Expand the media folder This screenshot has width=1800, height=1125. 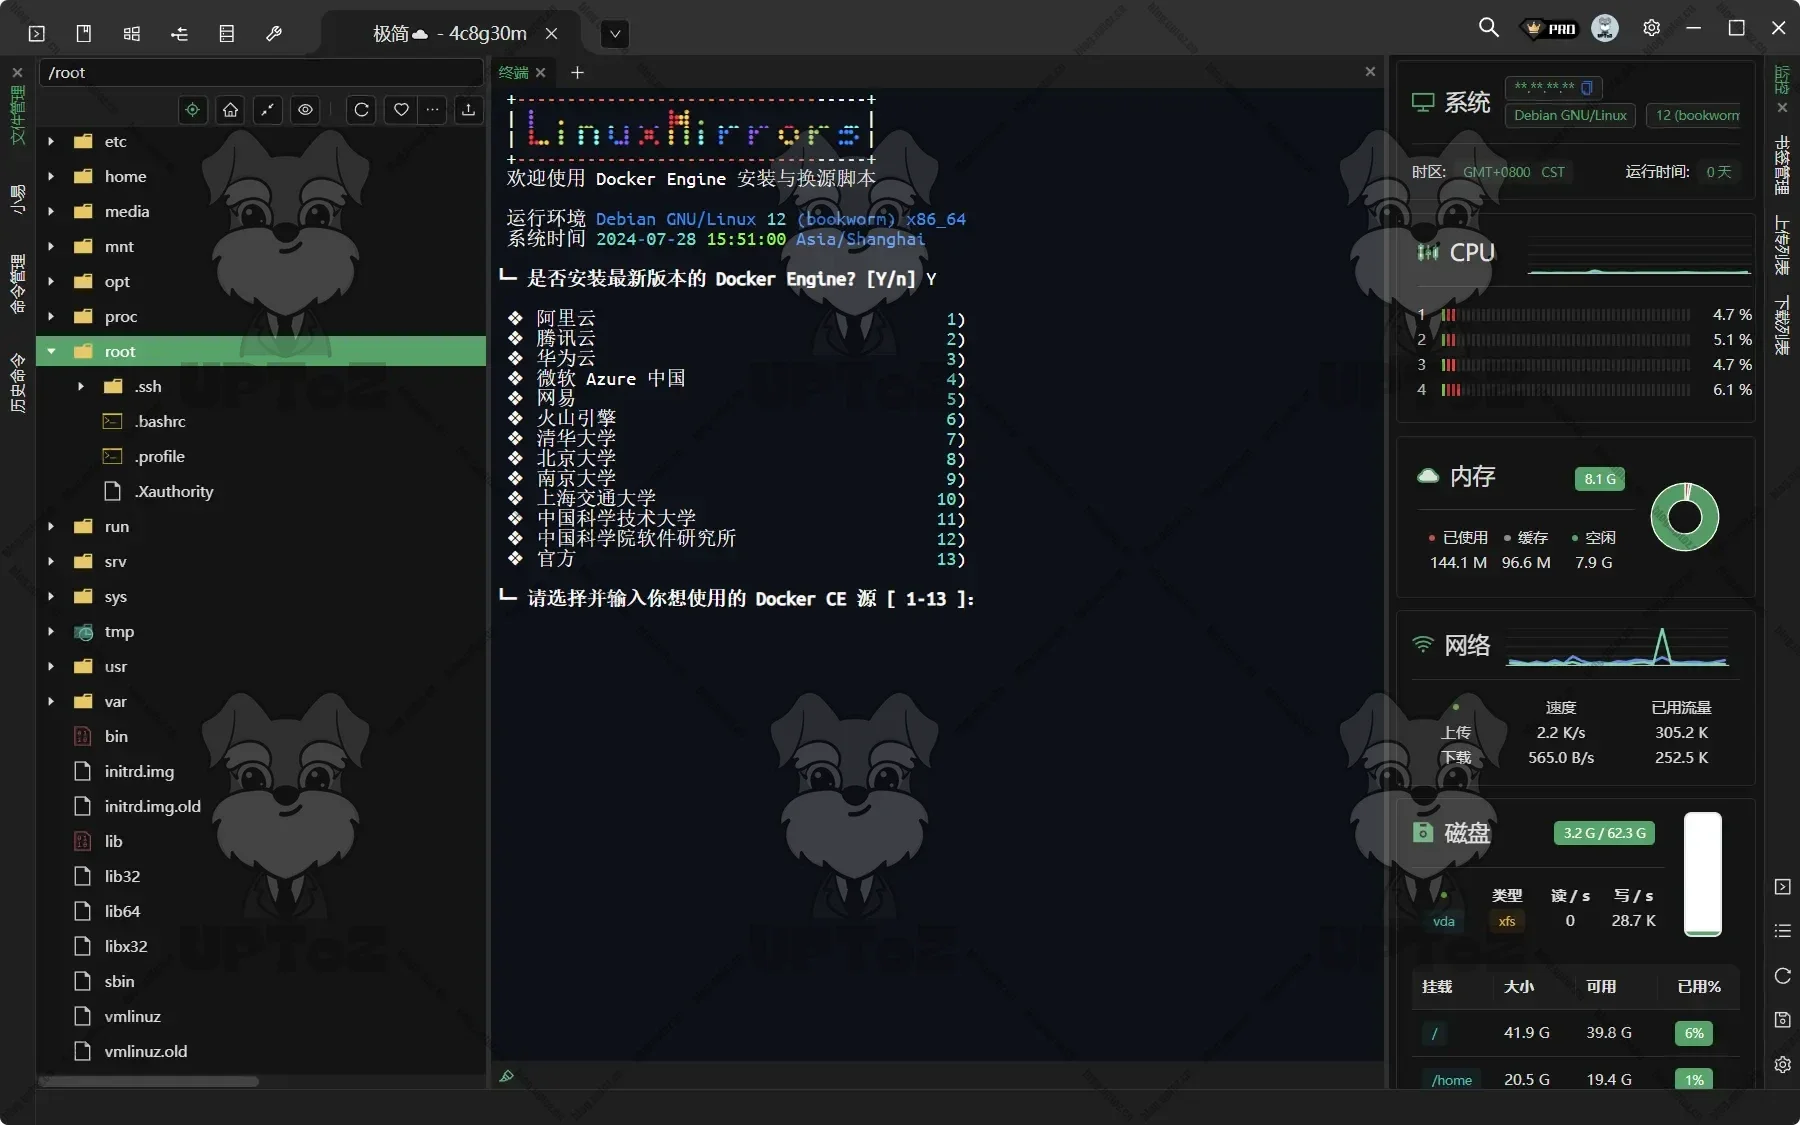51,211
